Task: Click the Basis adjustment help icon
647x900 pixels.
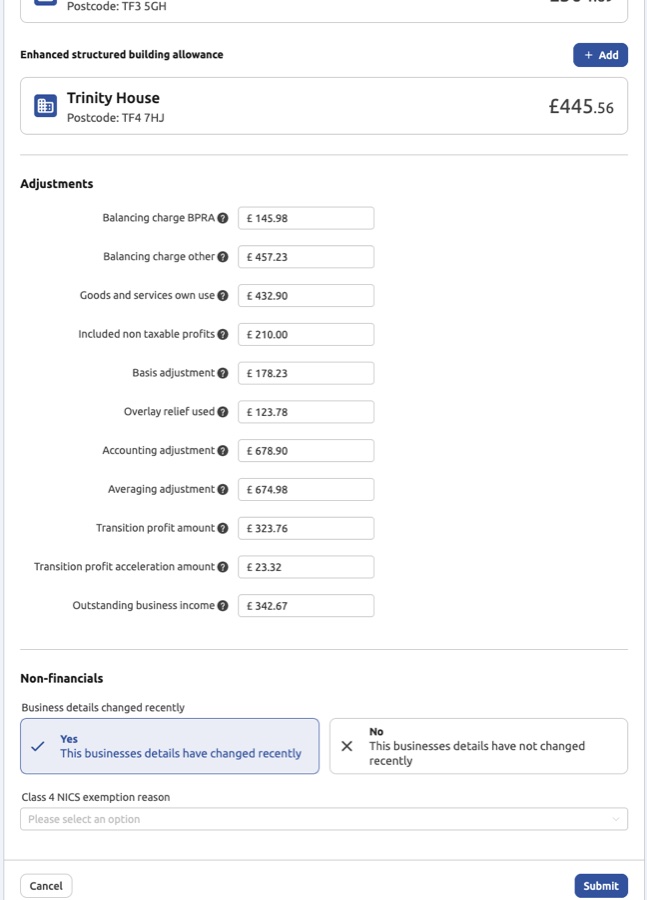Action: pos(223,373)
